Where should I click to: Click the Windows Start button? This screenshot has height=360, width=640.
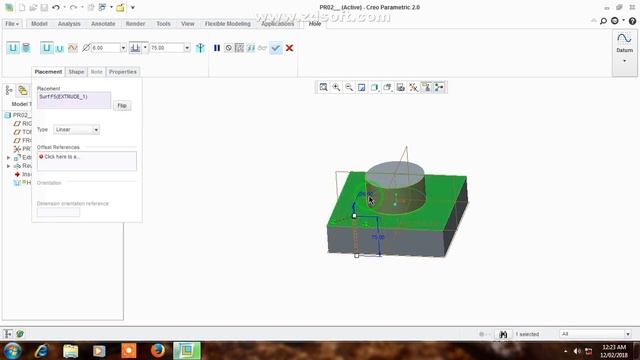tap(12, 351)
